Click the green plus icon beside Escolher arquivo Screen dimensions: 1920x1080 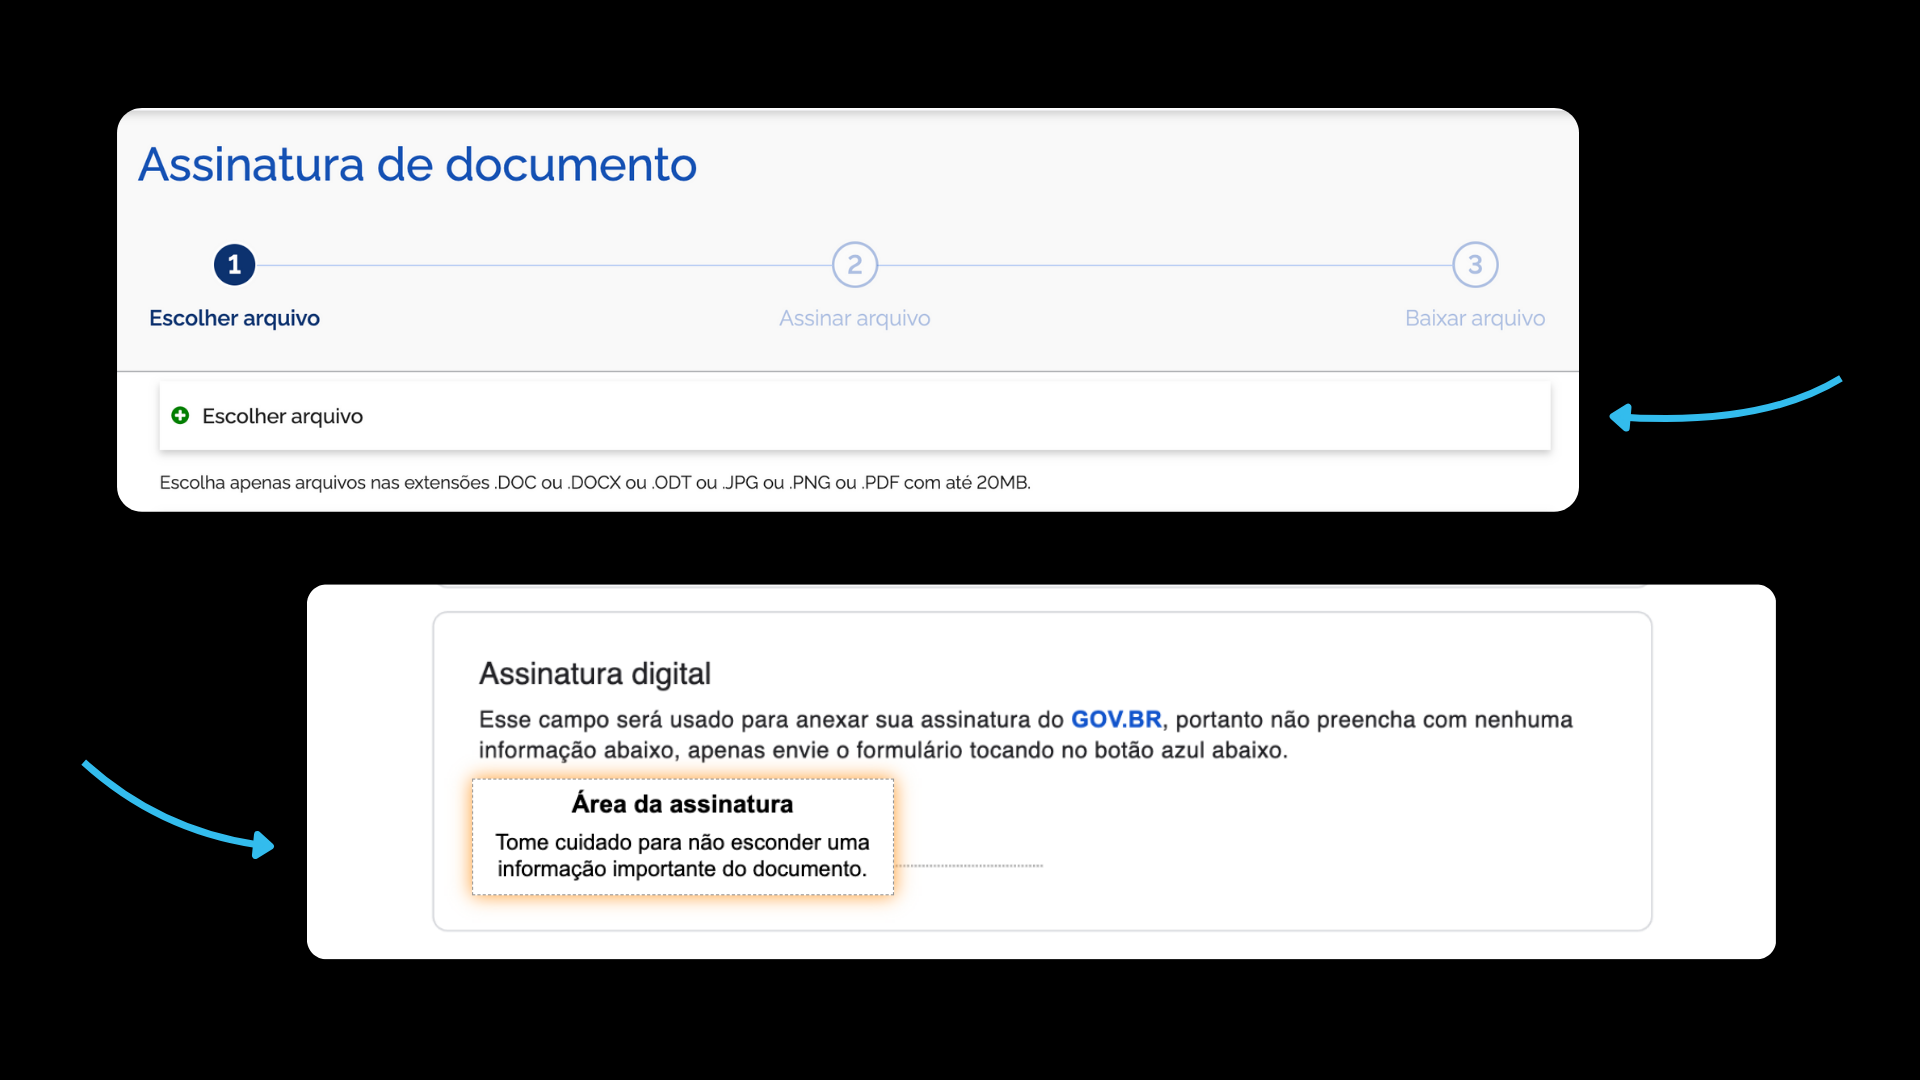pos(180,415)
